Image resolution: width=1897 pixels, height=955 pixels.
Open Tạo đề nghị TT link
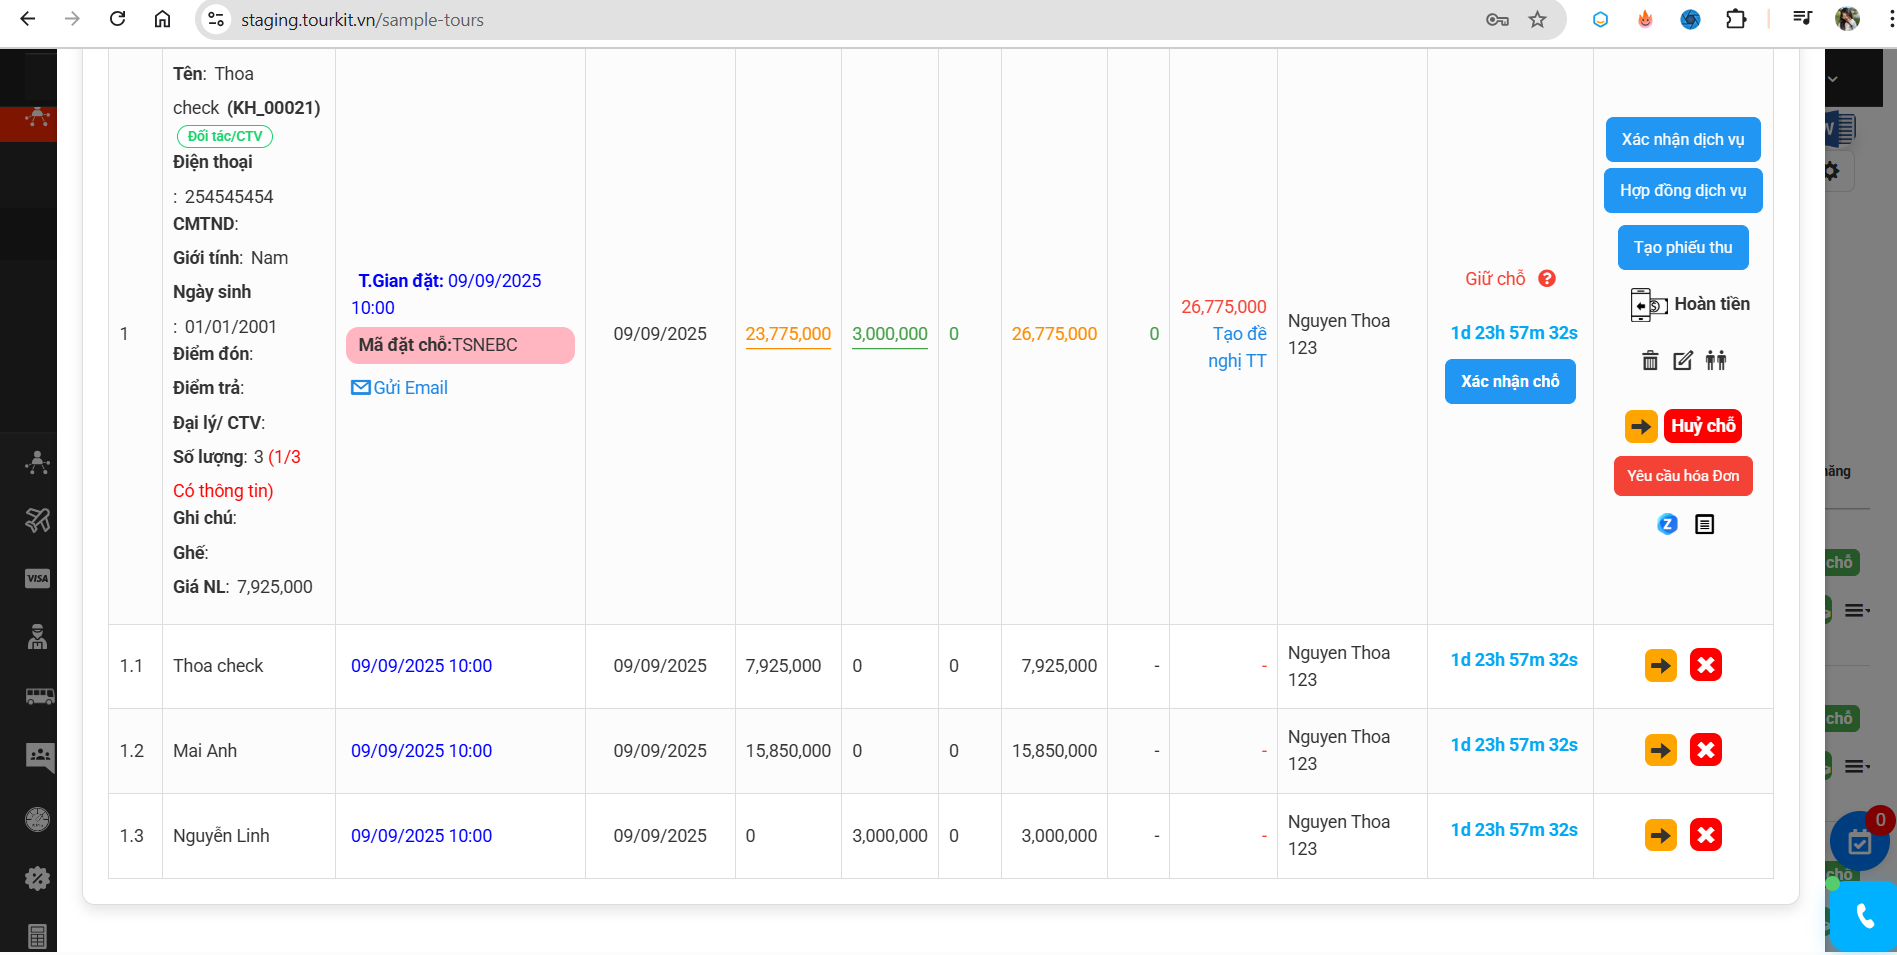point(1238,348)
